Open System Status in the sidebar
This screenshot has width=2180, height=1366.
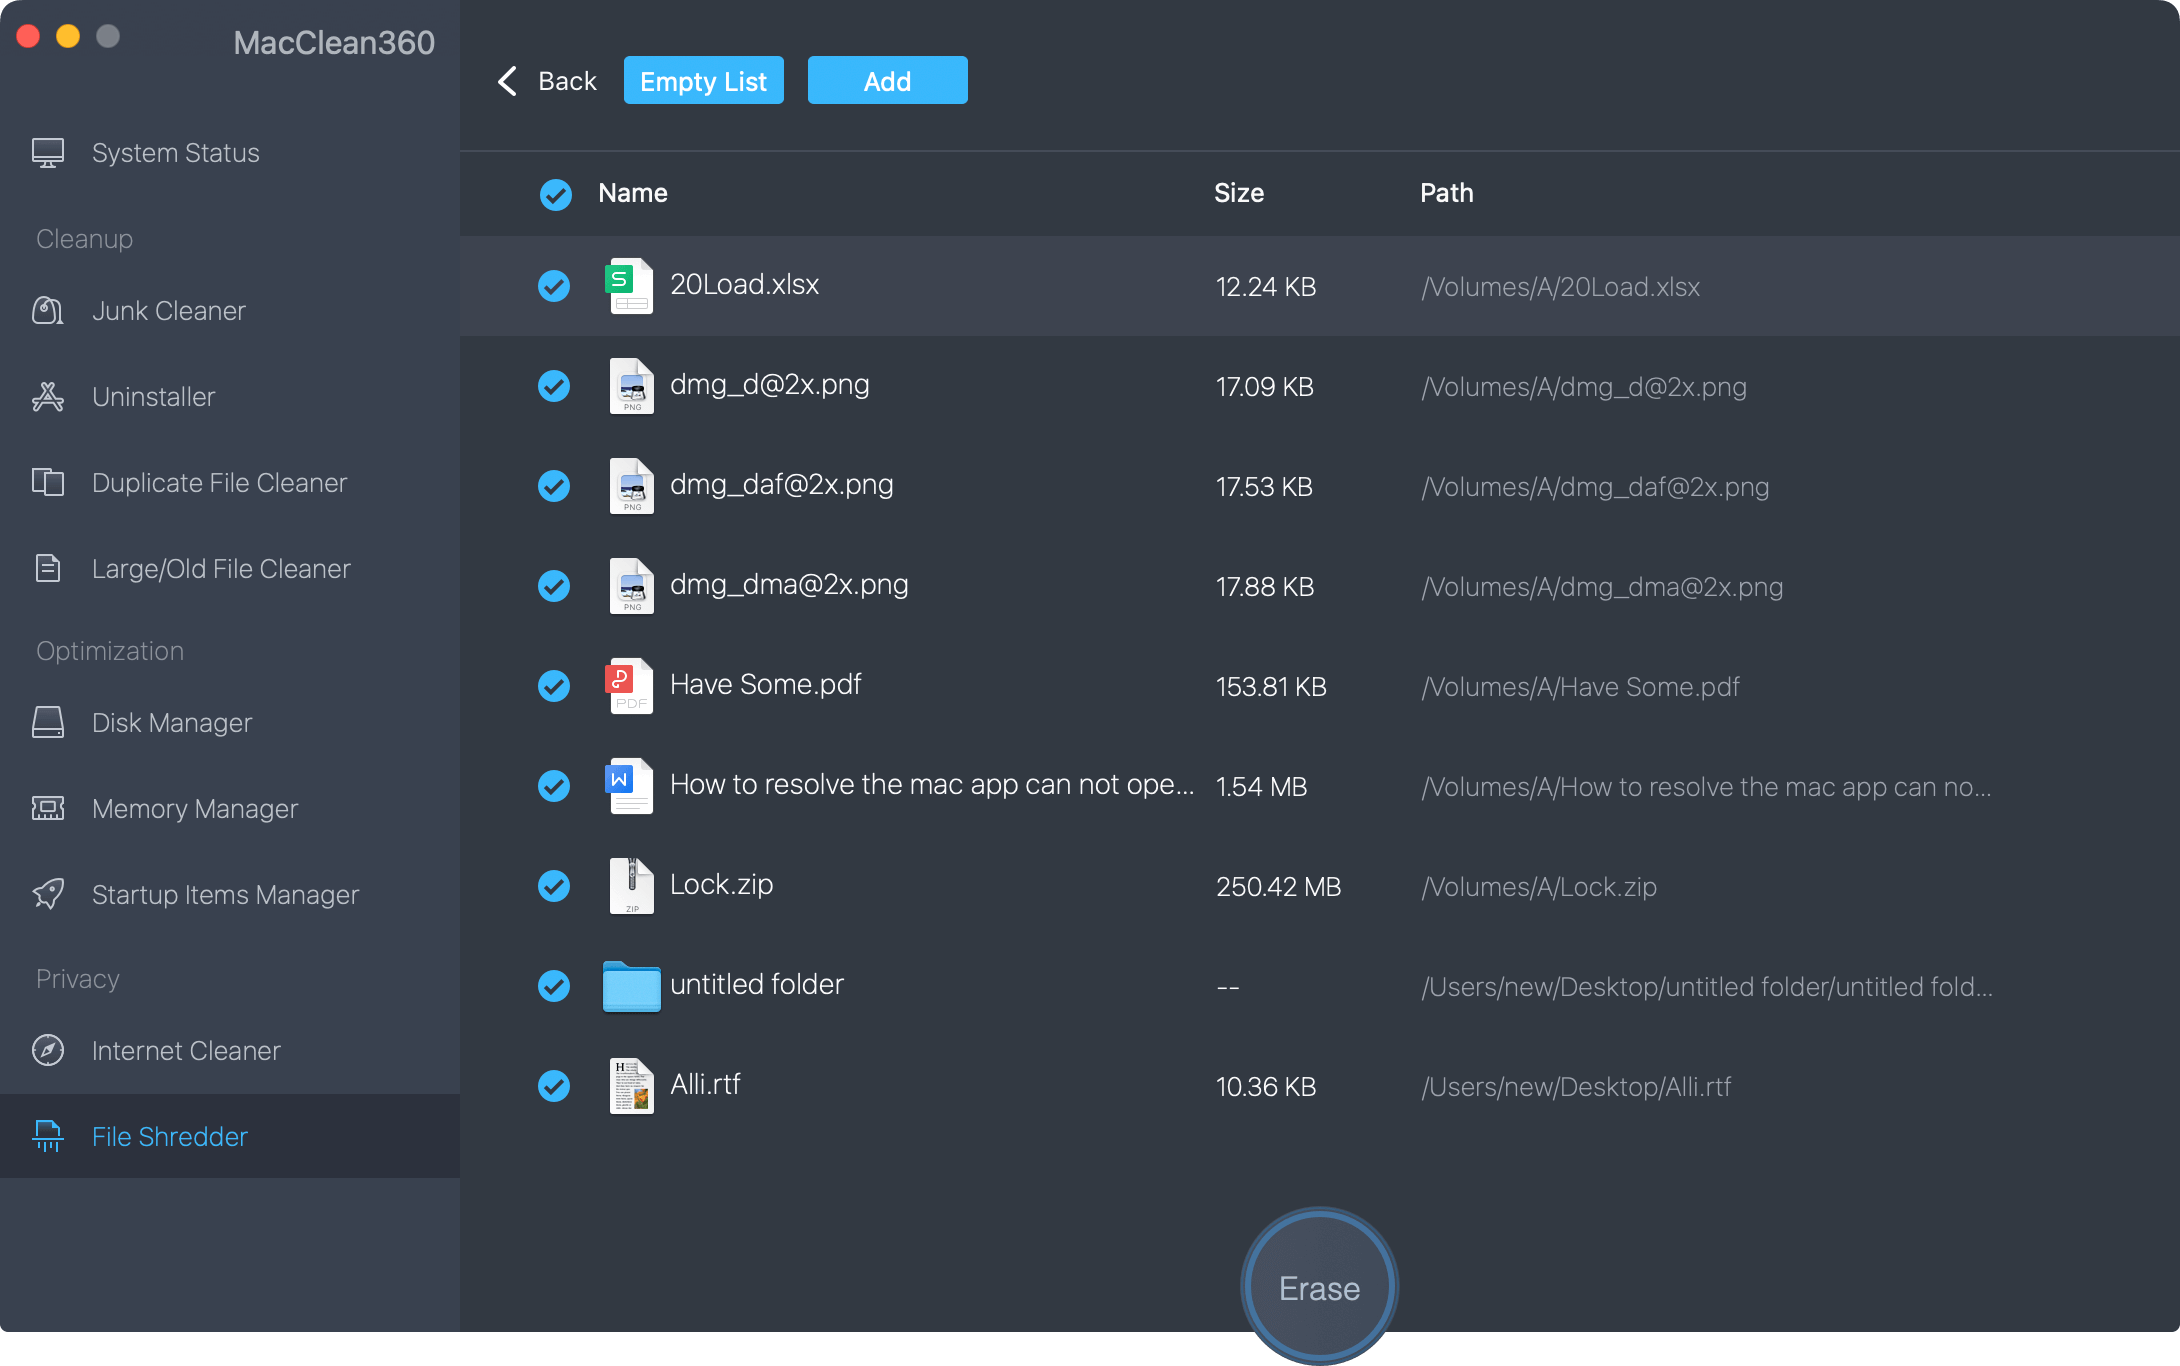click(175, 153)
